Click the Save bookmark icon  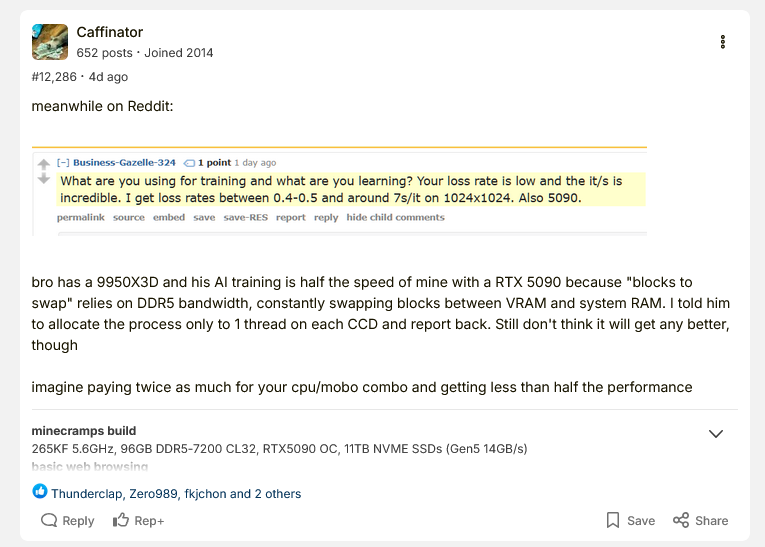tap(613, 520)
